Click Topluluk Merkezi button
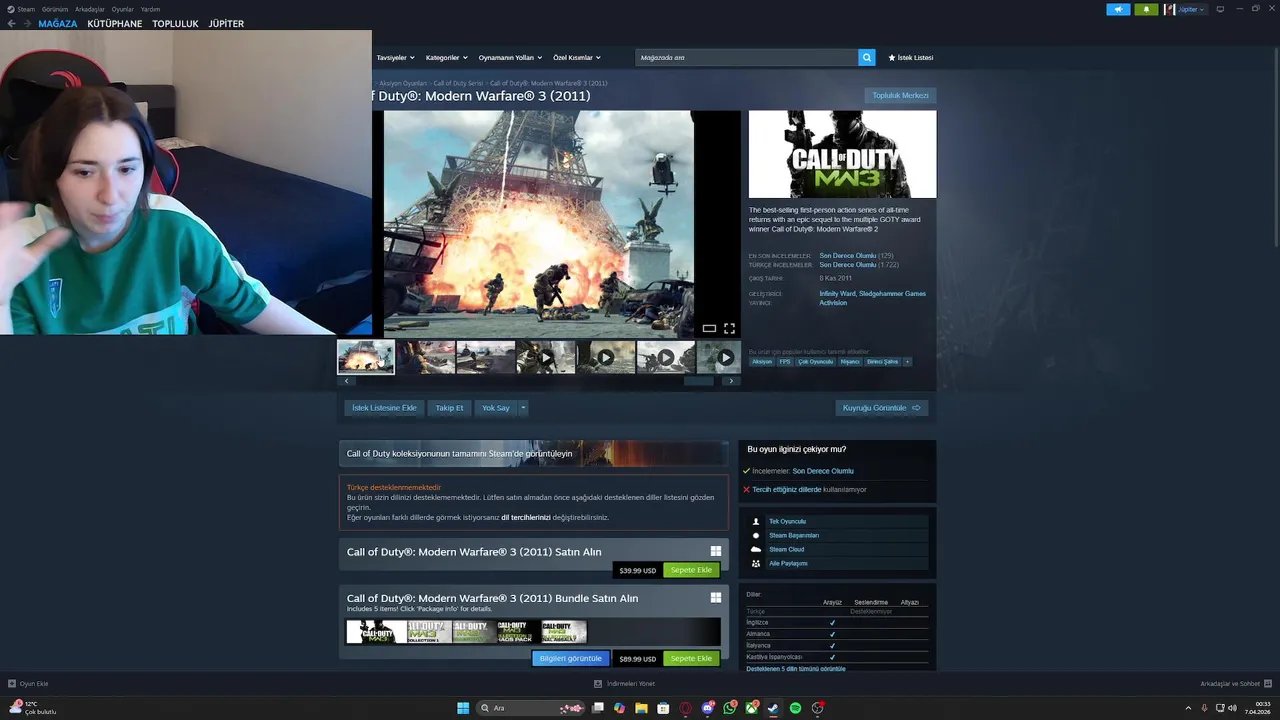This screenshot has width=1280, height=720. tap(900, 96)
